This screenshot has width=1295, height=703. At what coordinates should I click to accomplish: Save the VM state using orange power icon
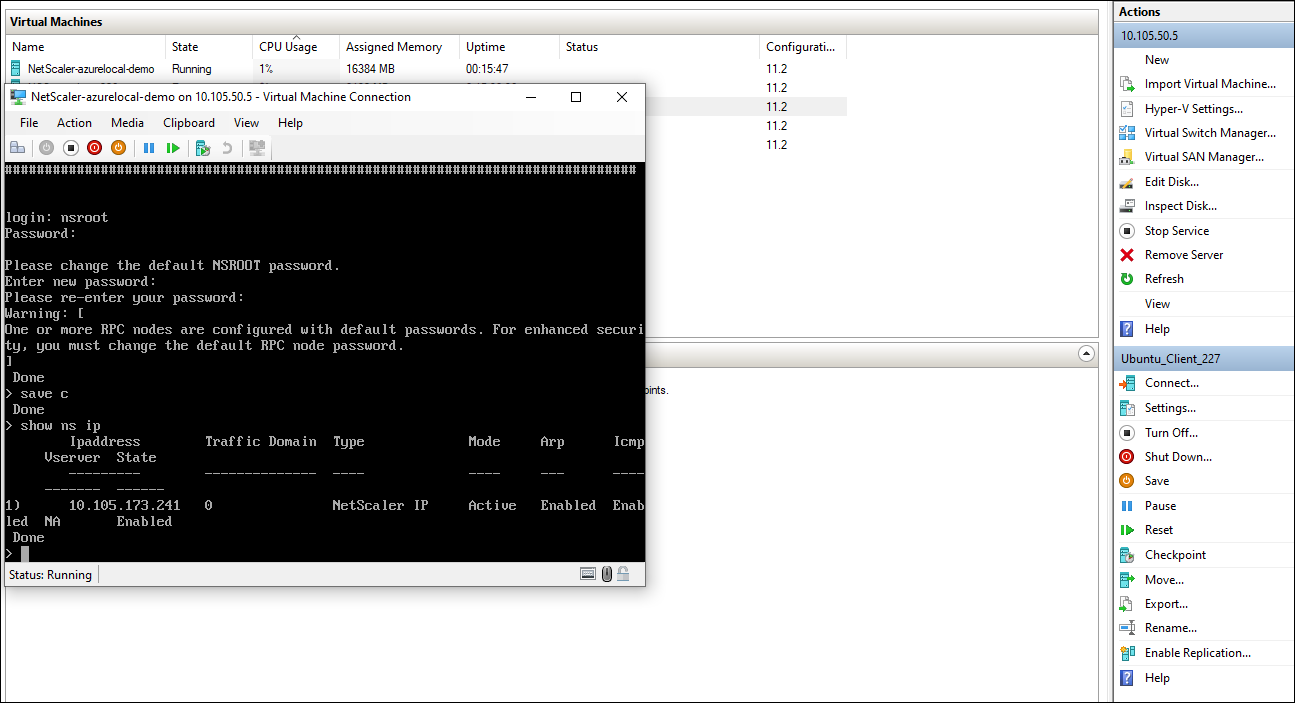(118, 147)
